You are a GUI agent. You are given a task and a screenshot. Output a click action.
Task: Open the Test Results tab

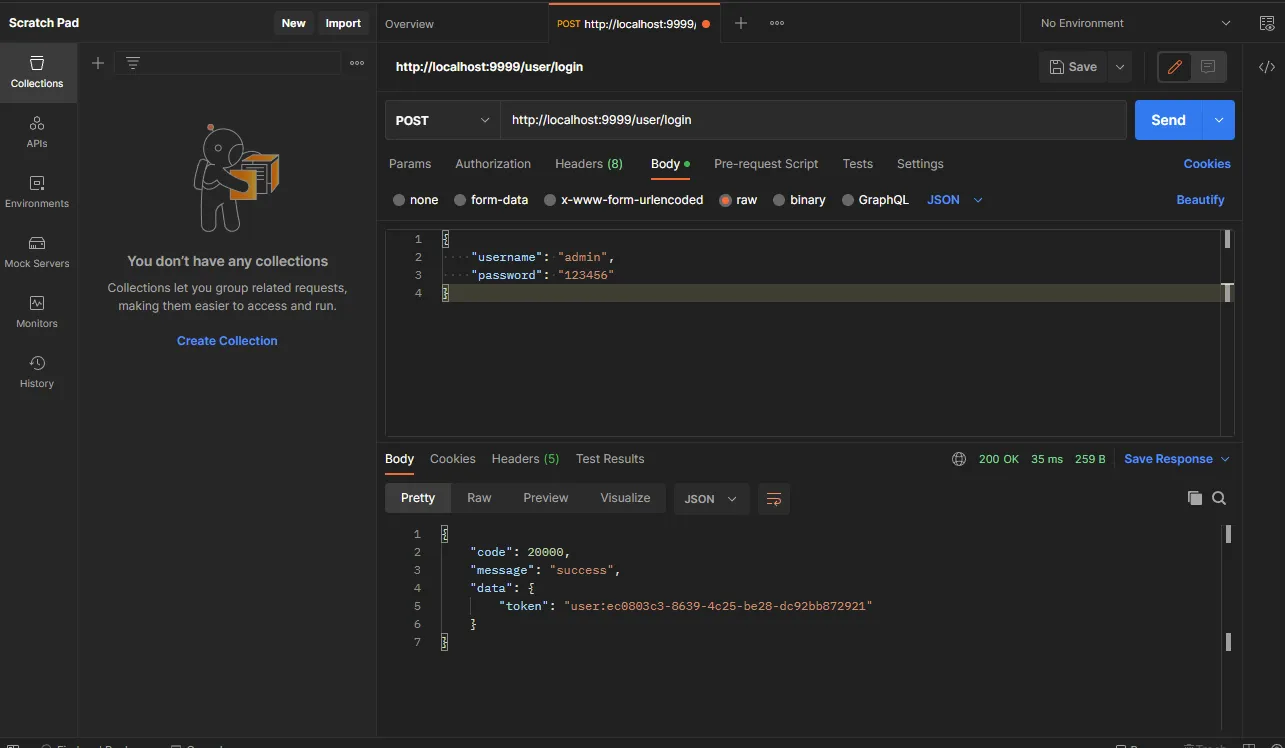(x=610, y=459)
